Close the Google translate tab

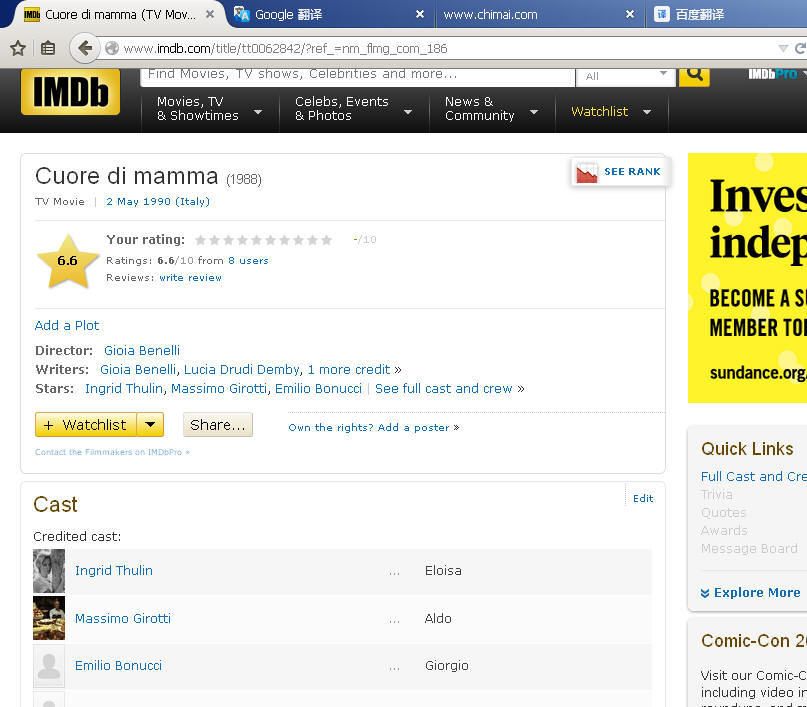pyautogui.click(x=420, y=14)
